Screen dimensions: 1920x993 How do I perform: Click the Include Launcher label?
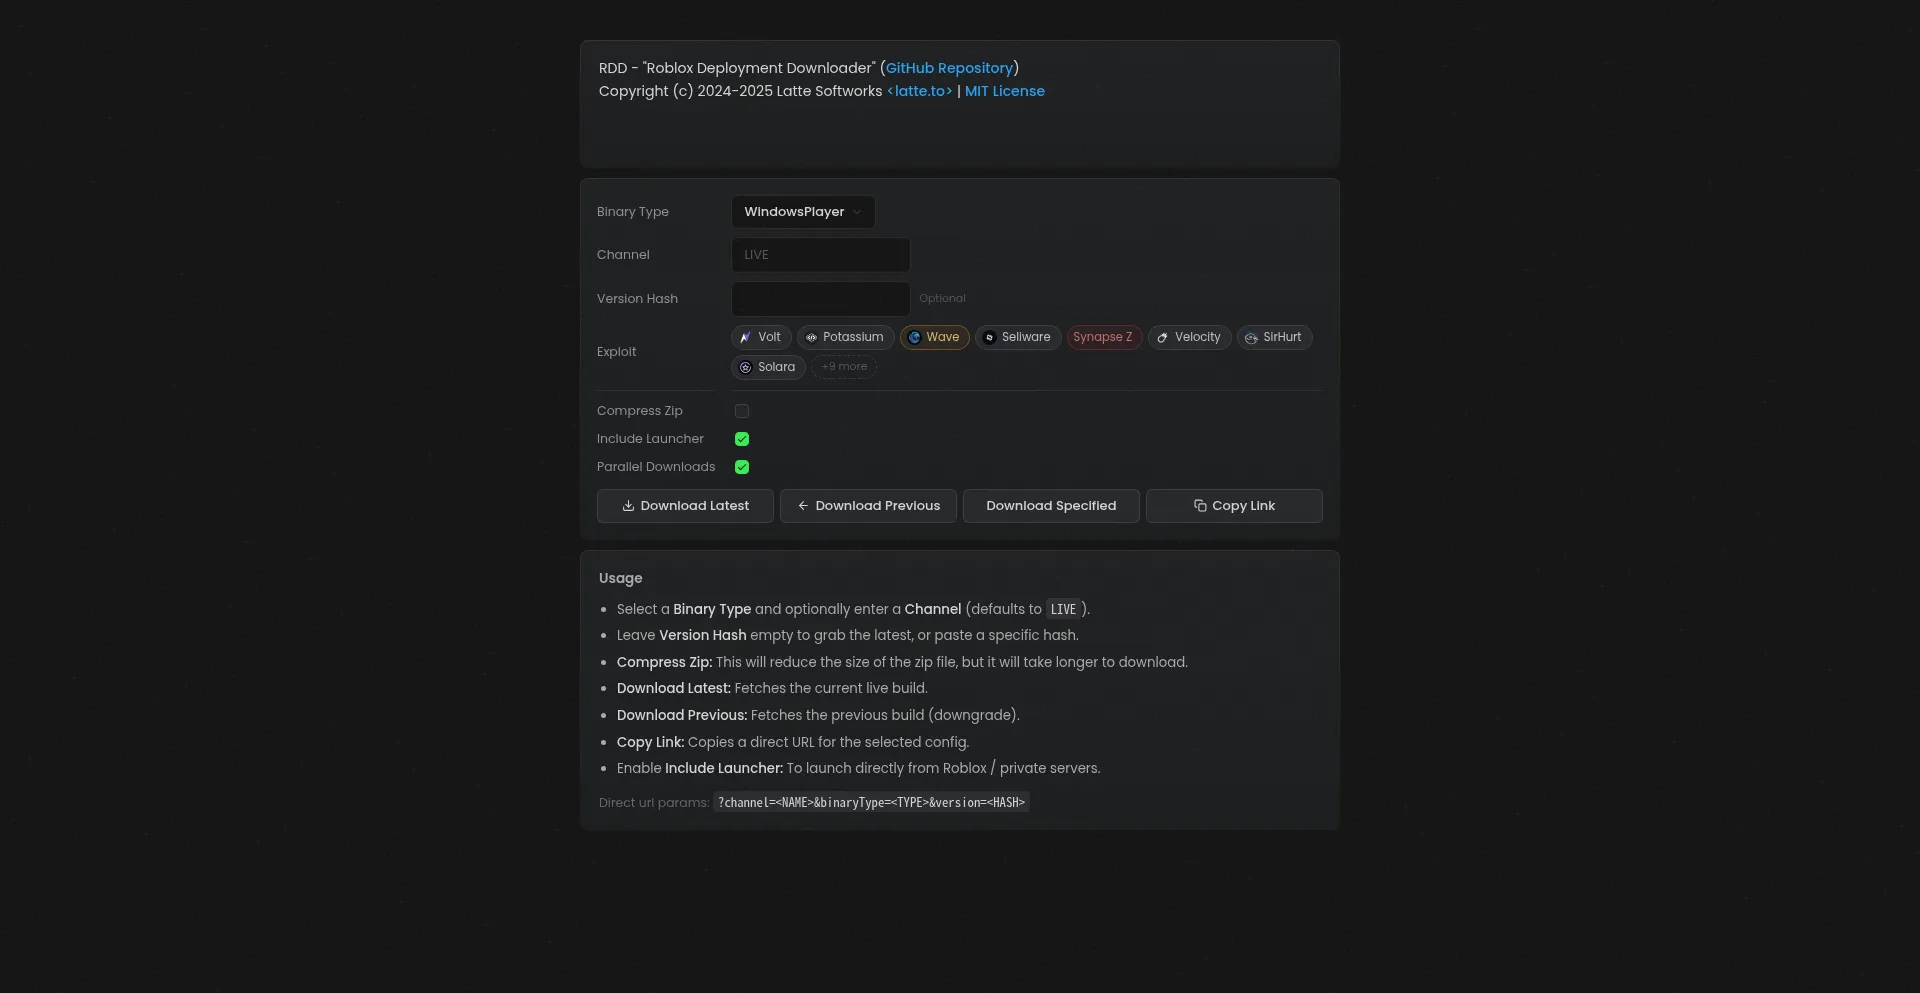[x=650, y=439]
